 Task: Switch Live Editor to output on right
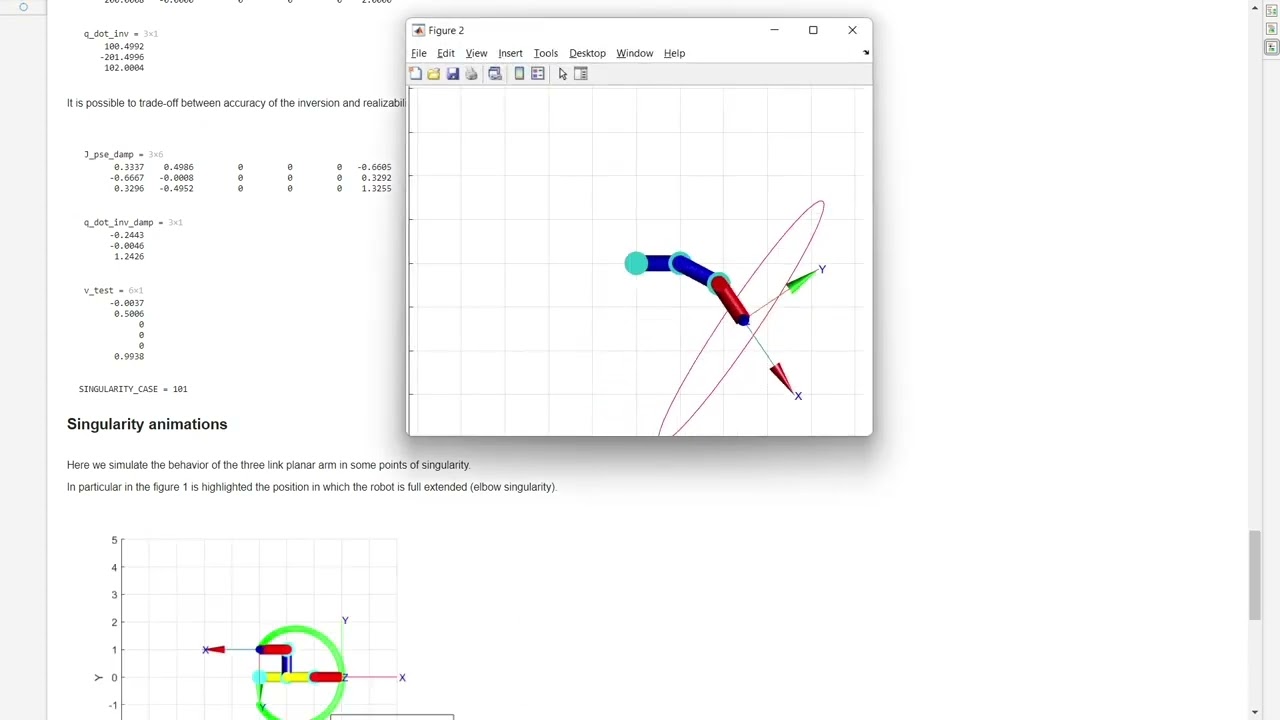tap(1272, 10)
